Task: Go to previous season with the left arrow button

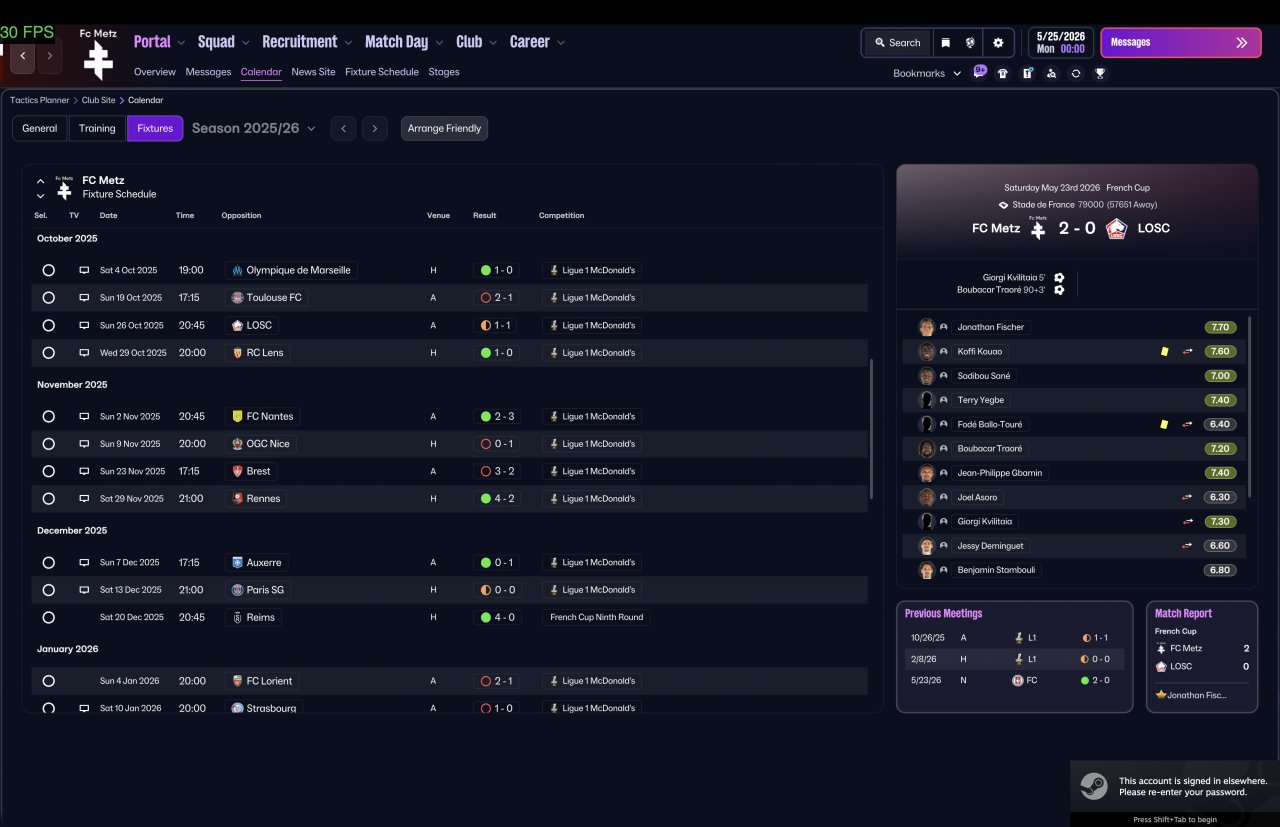Action: (343, 128)
